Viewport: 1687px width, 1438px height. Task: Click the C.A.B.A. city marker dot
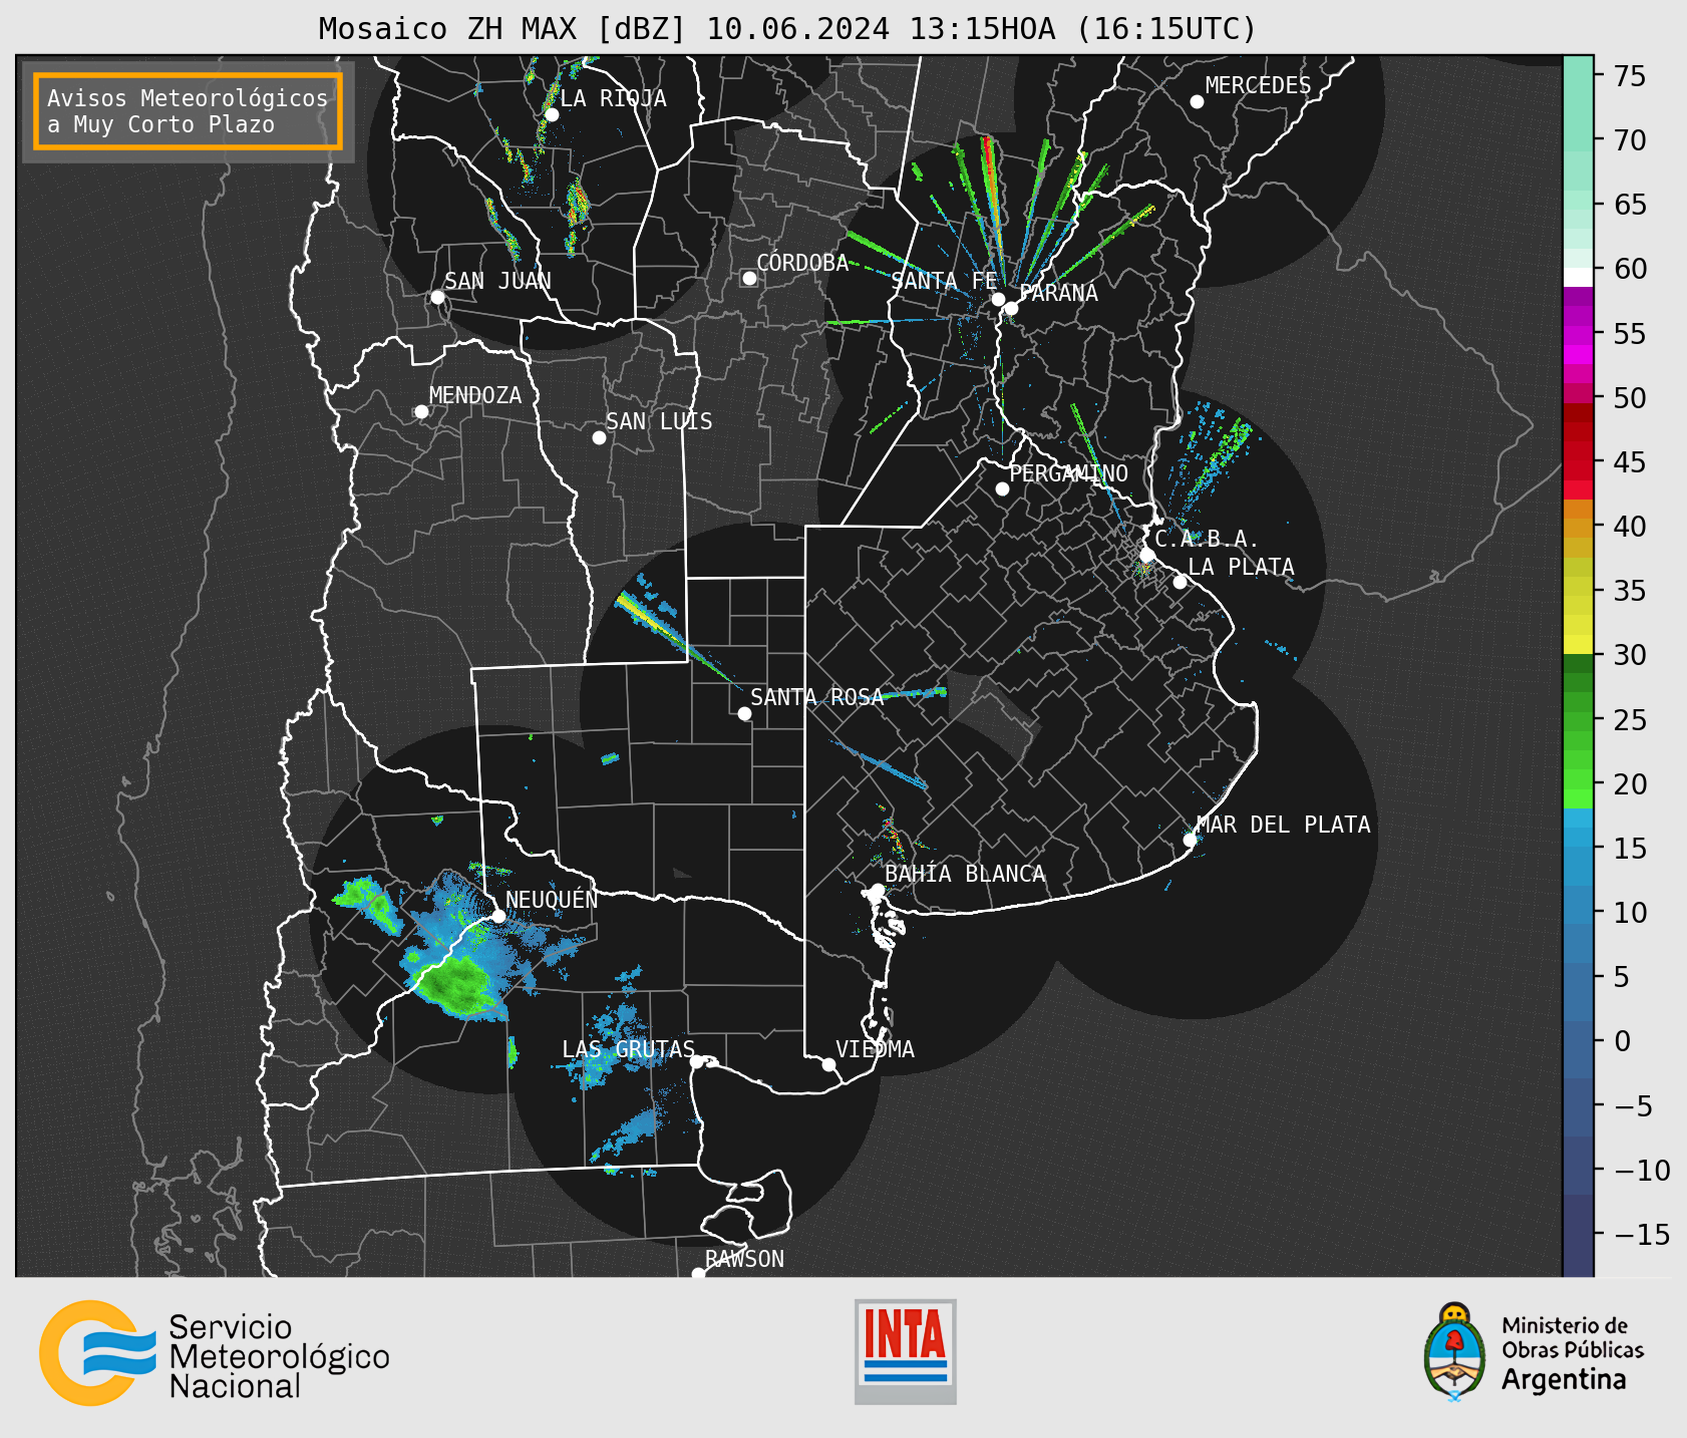[1148, 555]
